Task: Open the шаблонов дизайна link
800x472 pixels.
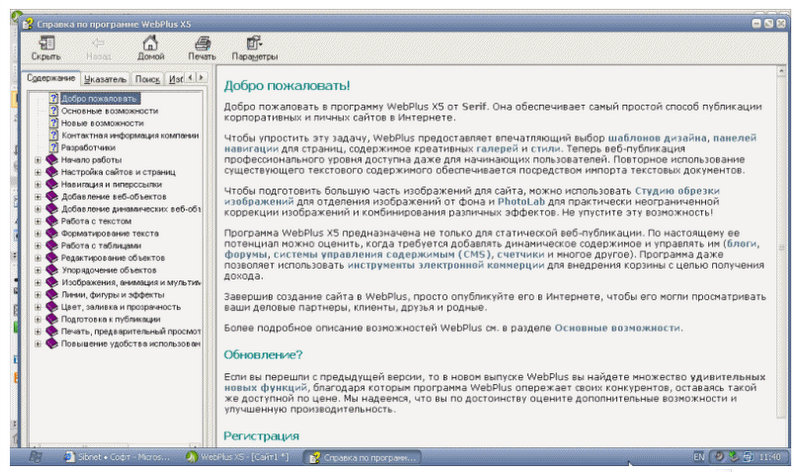Action: pyautogui.click(x=657, y=138)
